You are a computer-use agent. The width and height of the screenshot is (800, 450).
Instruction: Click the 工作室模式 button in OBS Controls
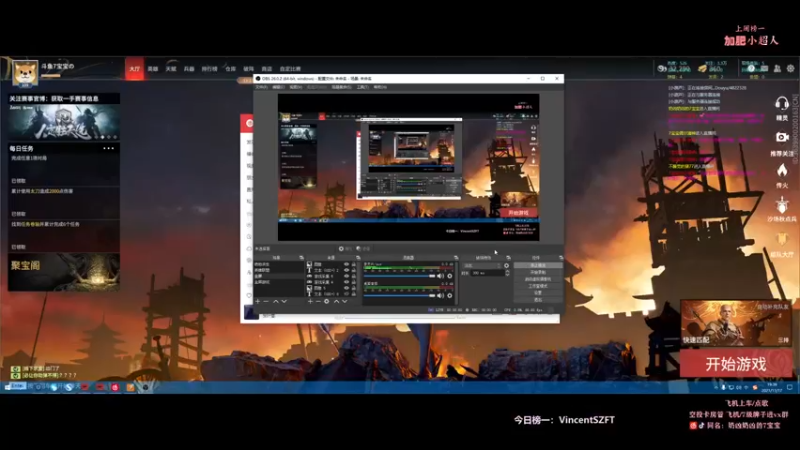point(538,286)
